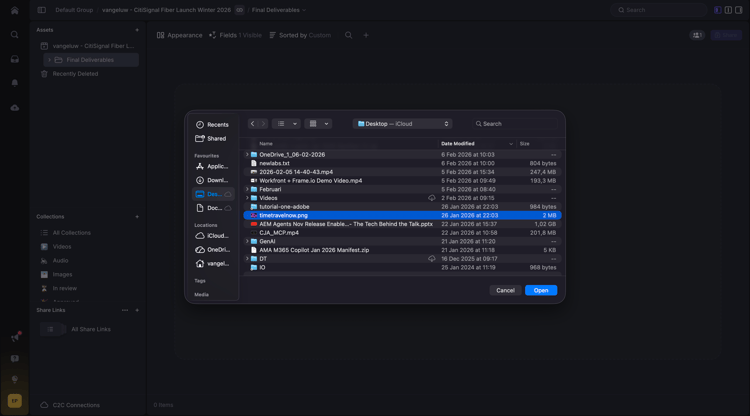The width and height of the screenshot is (750, 416).
Task: Download the Videos folder from iCloud
Action: (431, 198)
